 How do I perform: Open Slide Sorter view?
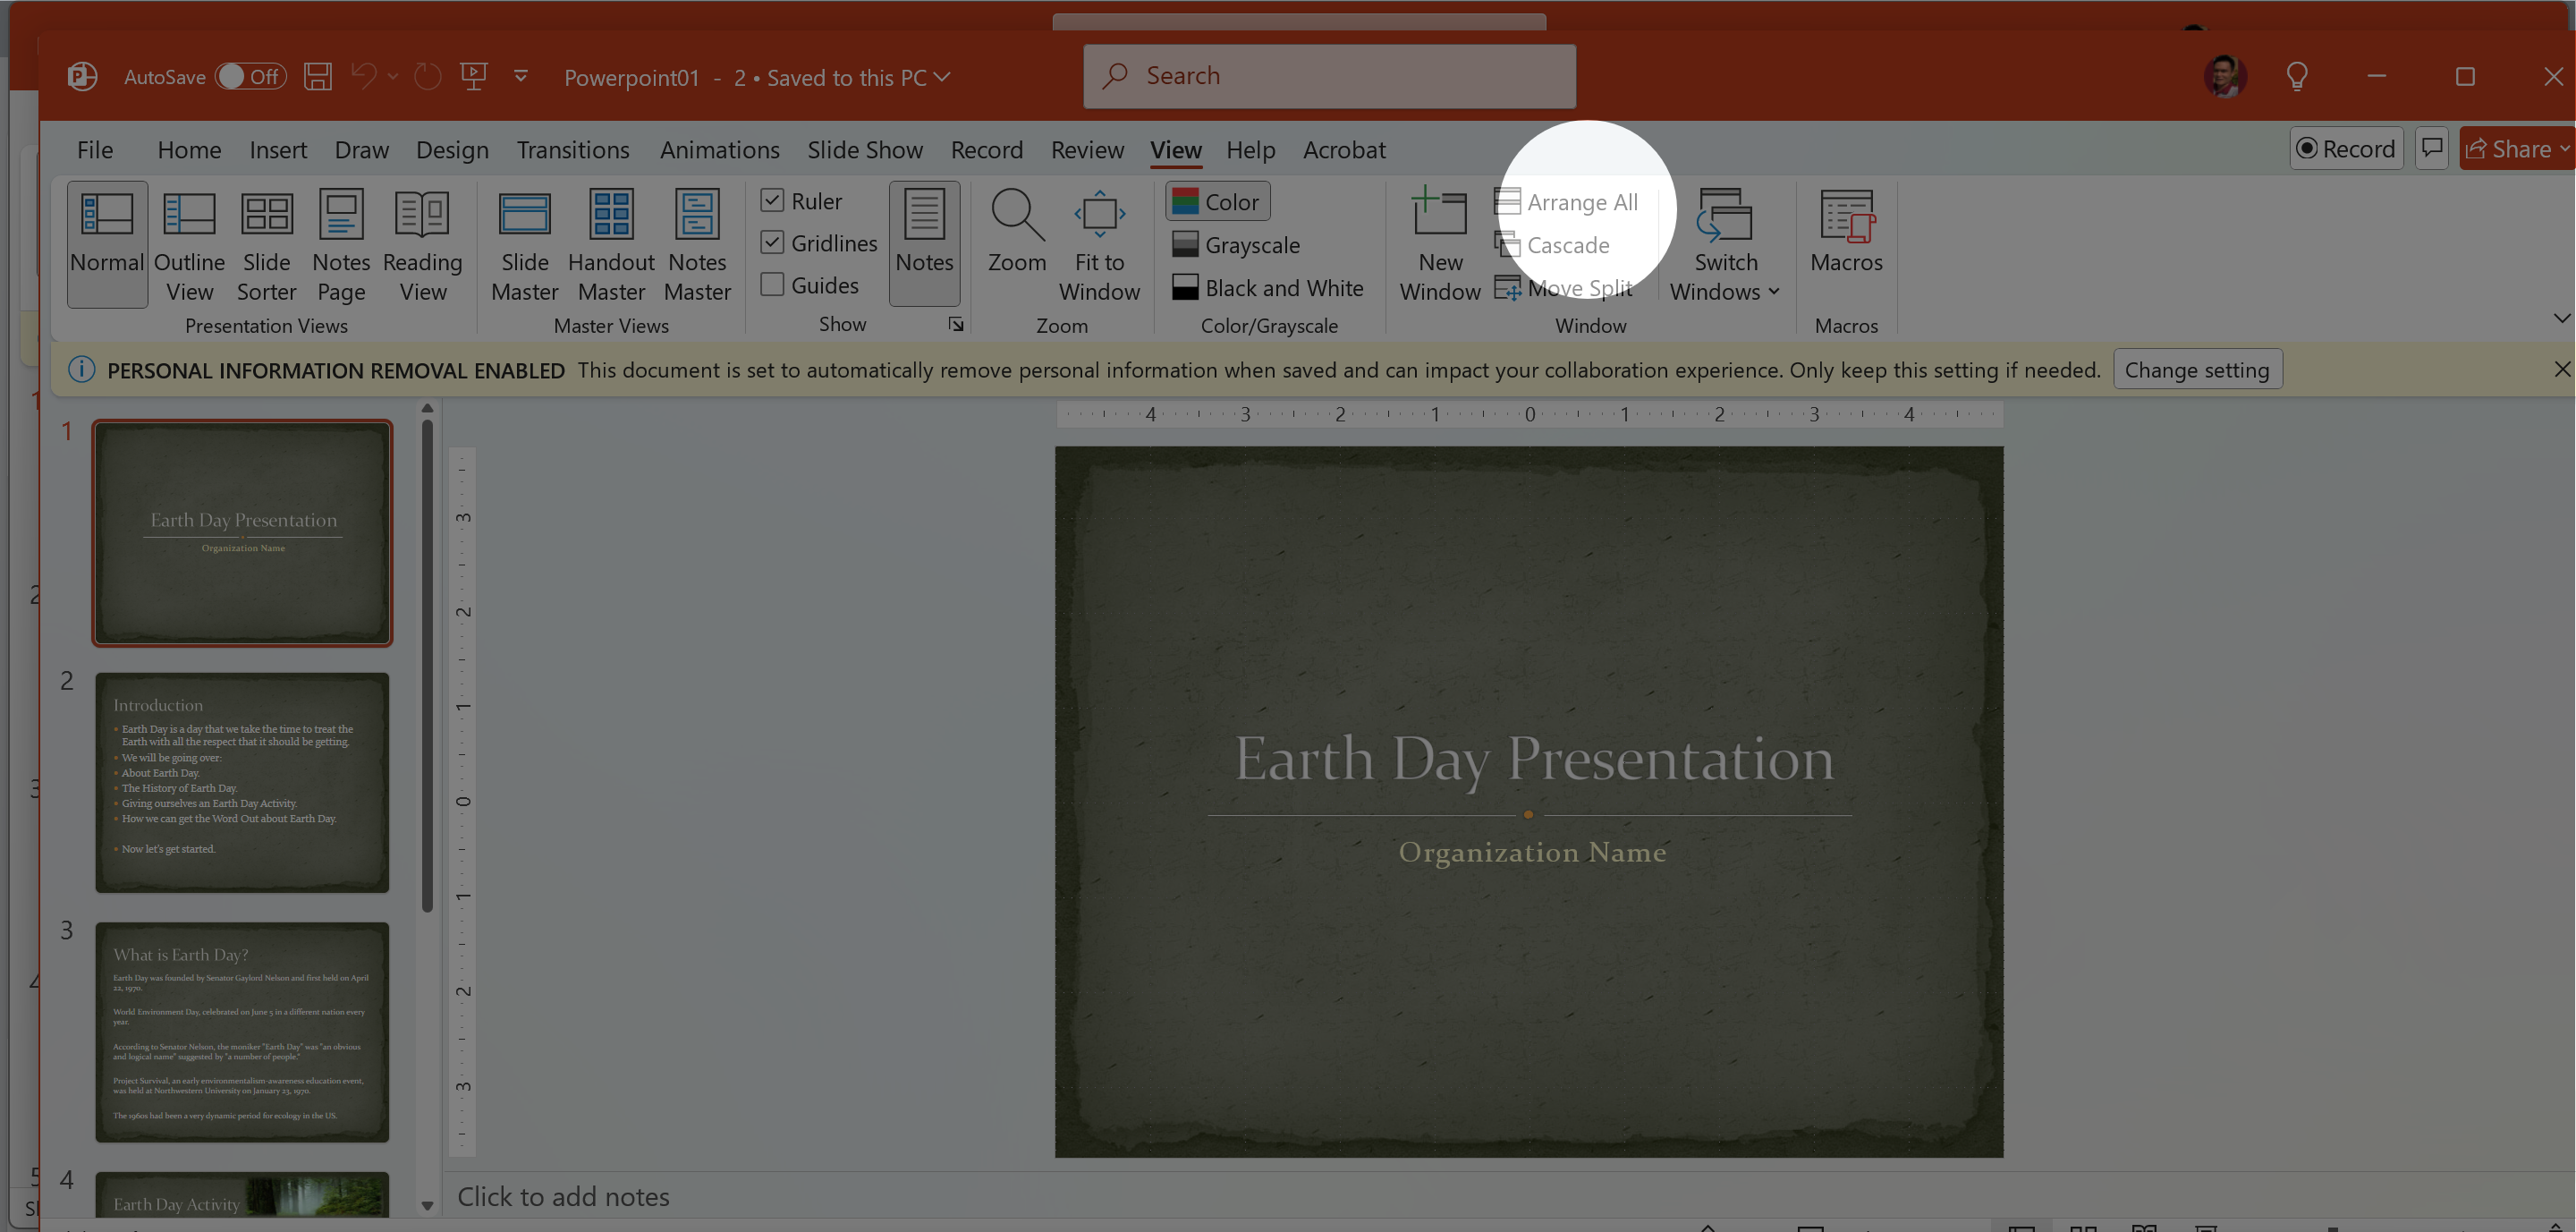point(266,245)
